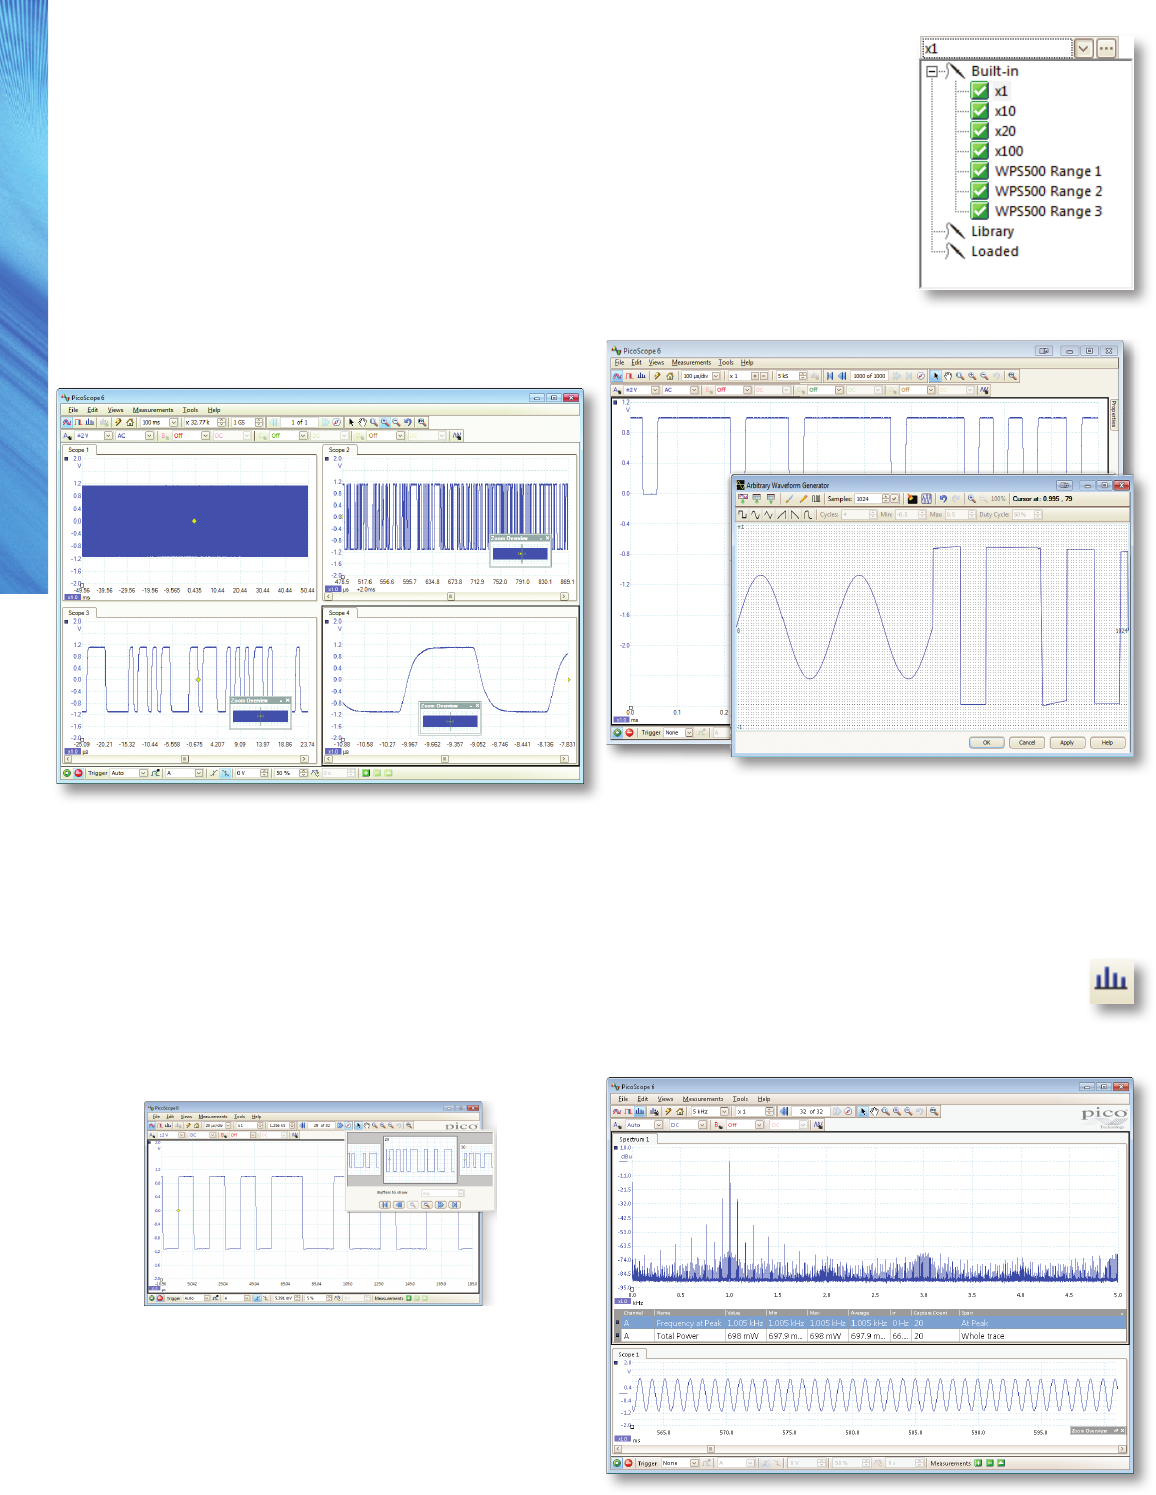Click the Scope 2 horizontal scrollbar thumb
The width and height of the screenshot is (1156, 1495).
coord(450,597)
